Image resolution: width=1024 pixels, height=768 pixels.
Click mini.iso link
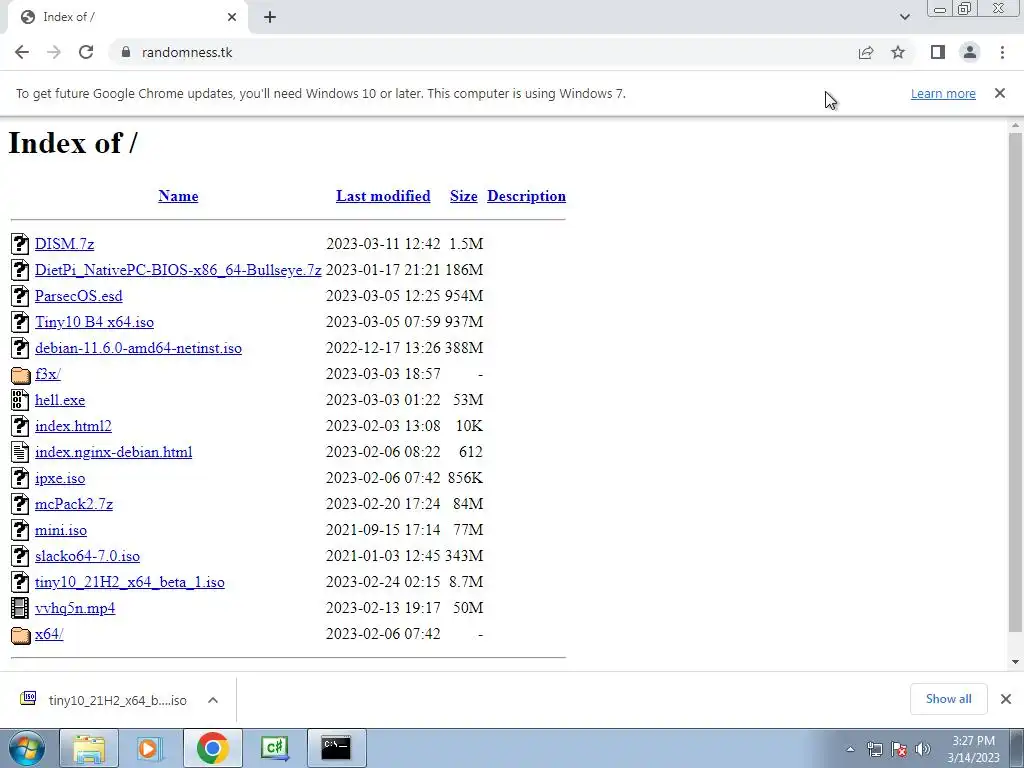point(61,530)
